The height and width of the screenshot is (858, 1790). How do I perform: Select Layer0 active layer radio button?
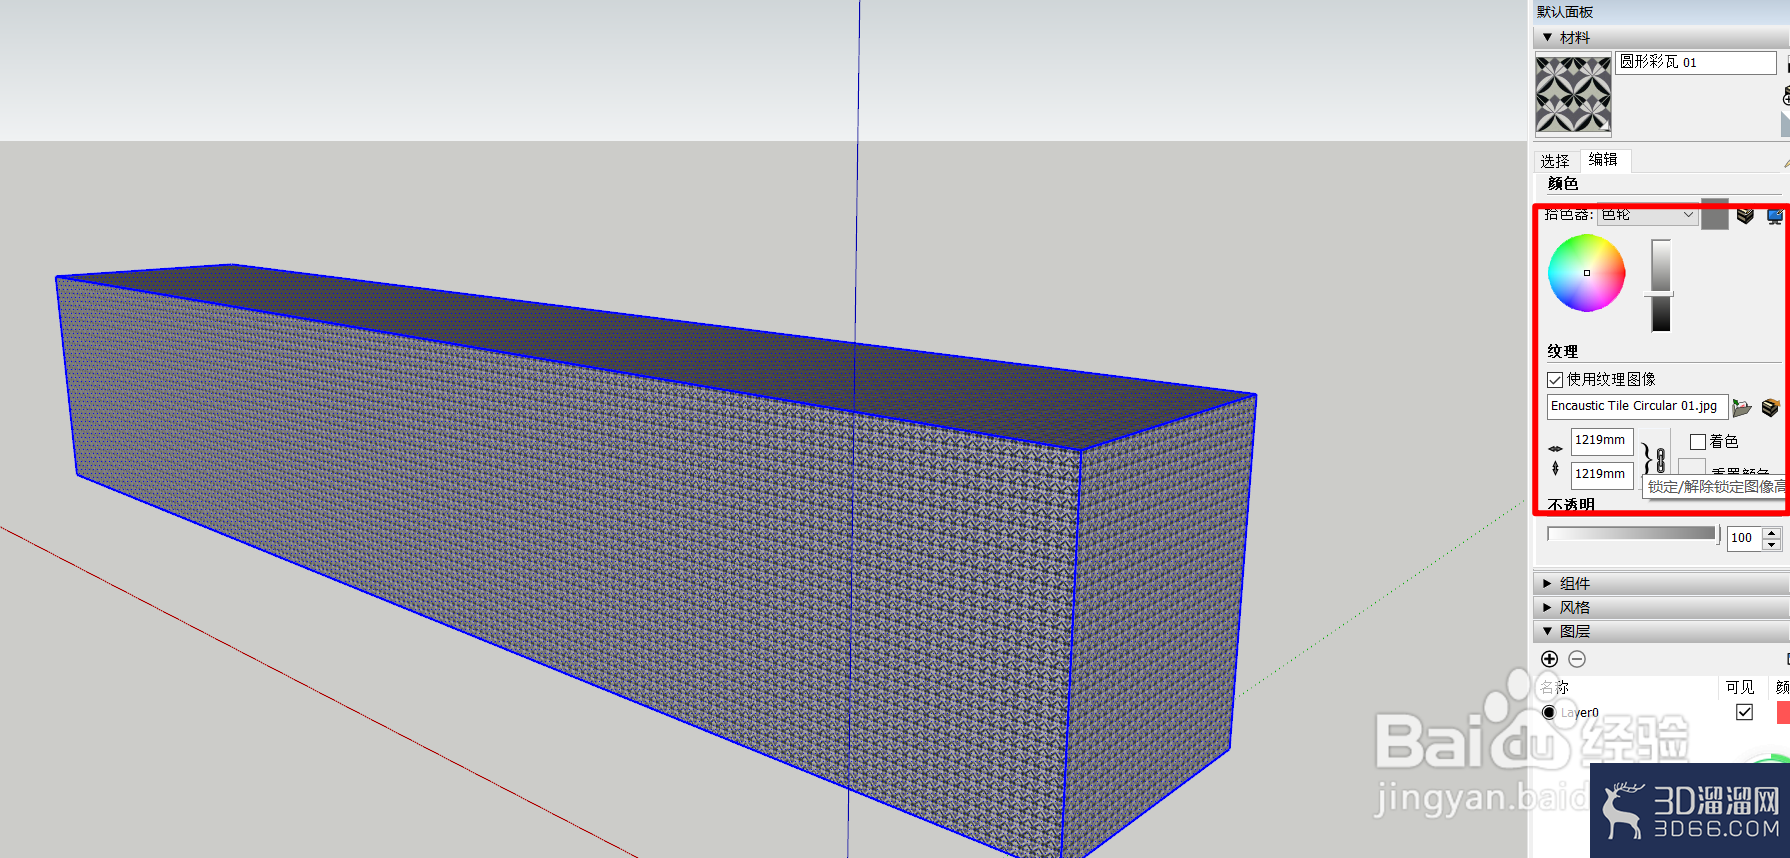point(1549,712)
